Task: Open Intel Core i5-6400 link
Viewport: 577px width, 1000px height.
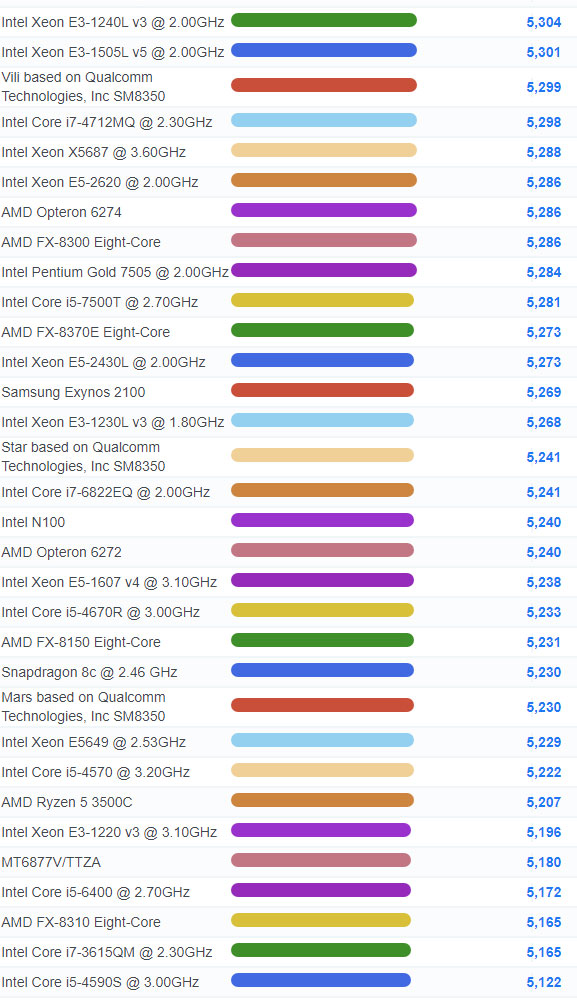Action: pos(96,892)
